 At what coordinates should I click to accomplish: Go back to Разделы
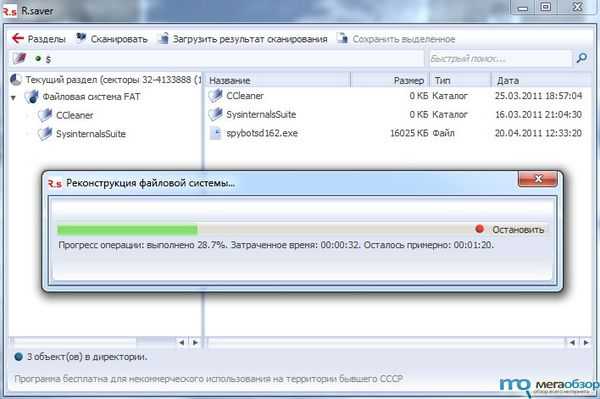pyautogui.click(x=46, y=39)
